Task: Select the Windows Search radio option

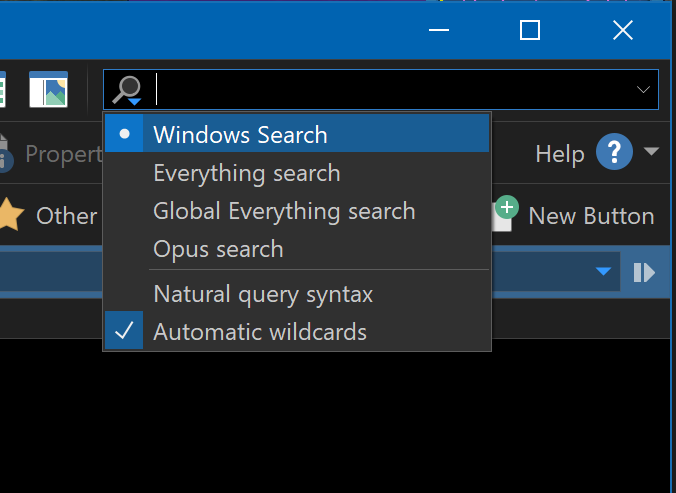Action: coord(297,134)
